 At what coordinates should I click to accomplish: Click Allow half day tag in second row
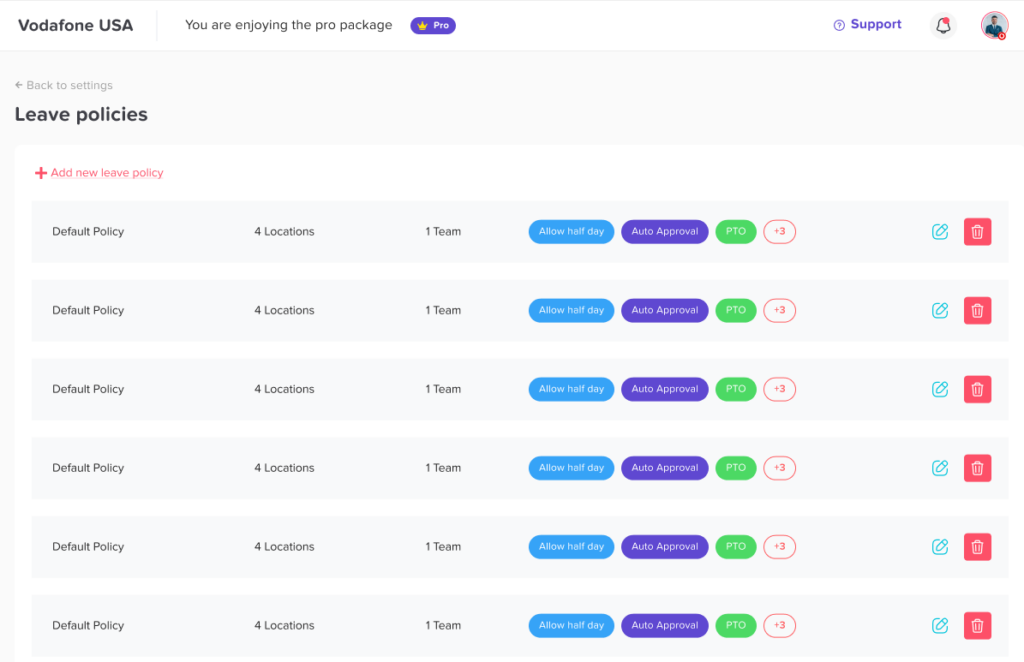click(x=571, y=310)
